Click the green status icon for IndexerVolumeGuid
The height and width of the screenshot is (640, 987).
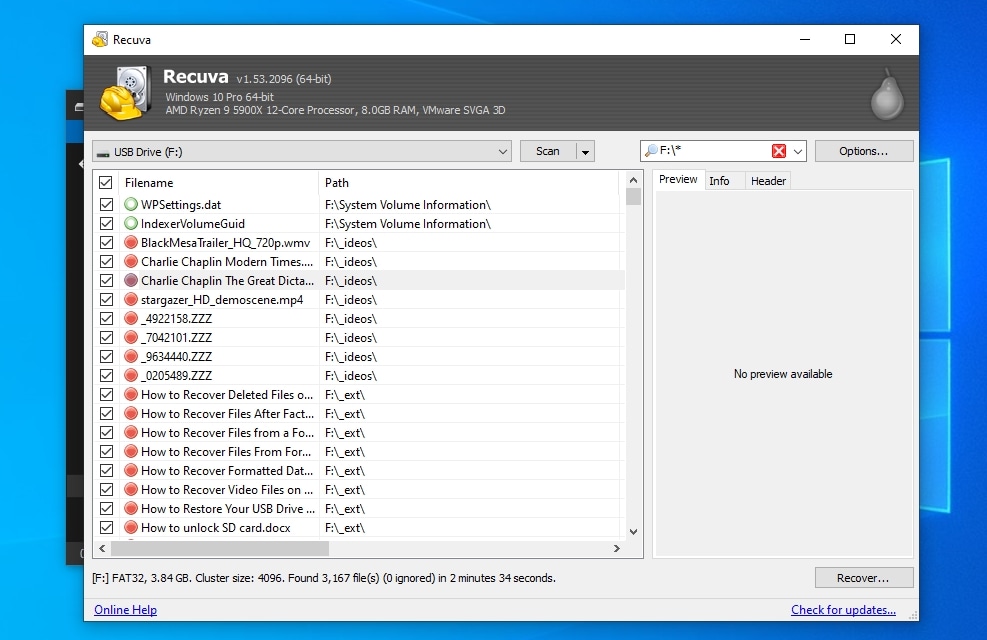coord(131,223)
